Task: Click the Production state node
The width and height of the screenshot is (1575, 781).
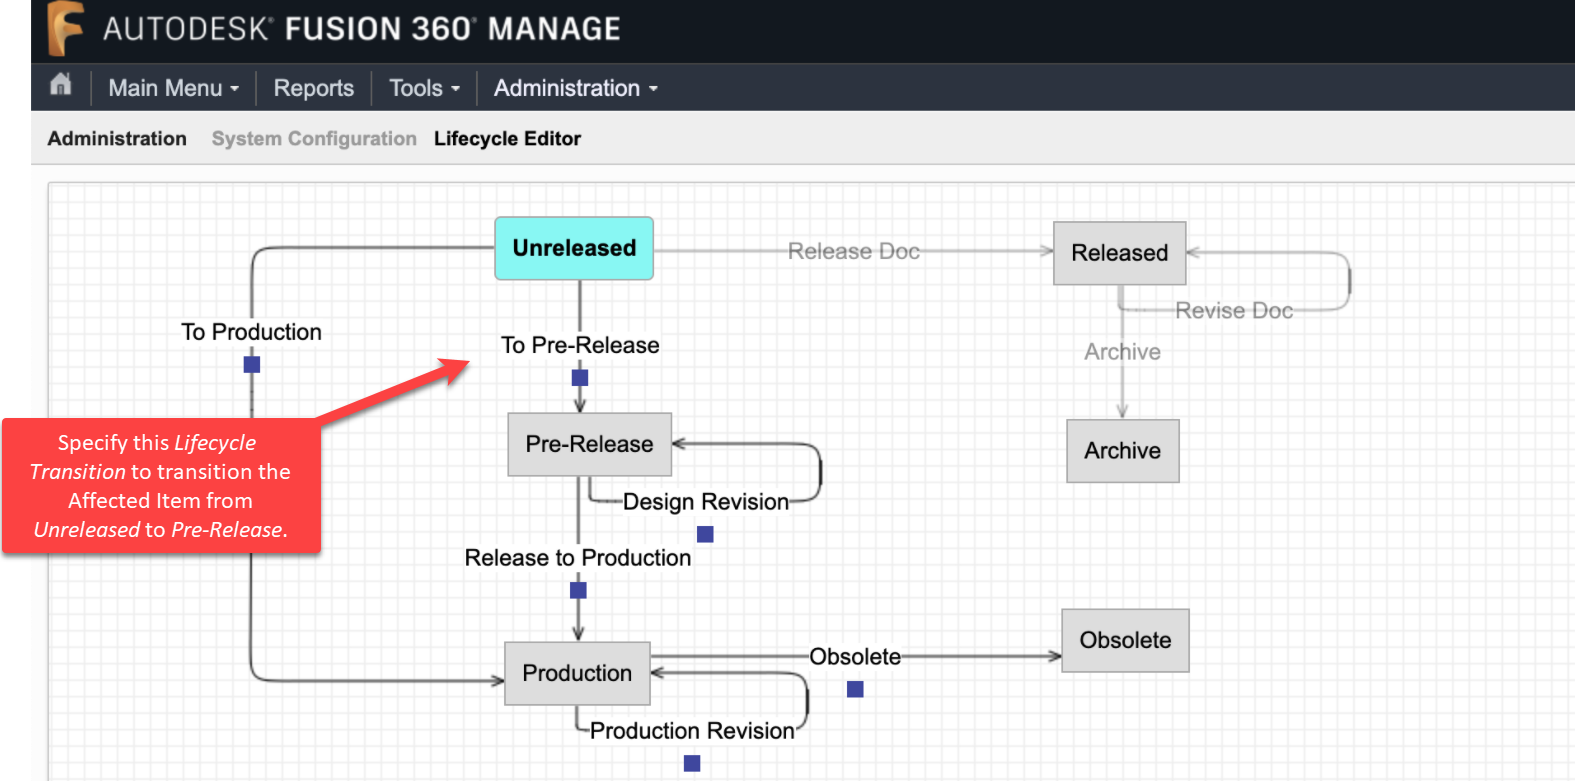Action: coord(577,673)
